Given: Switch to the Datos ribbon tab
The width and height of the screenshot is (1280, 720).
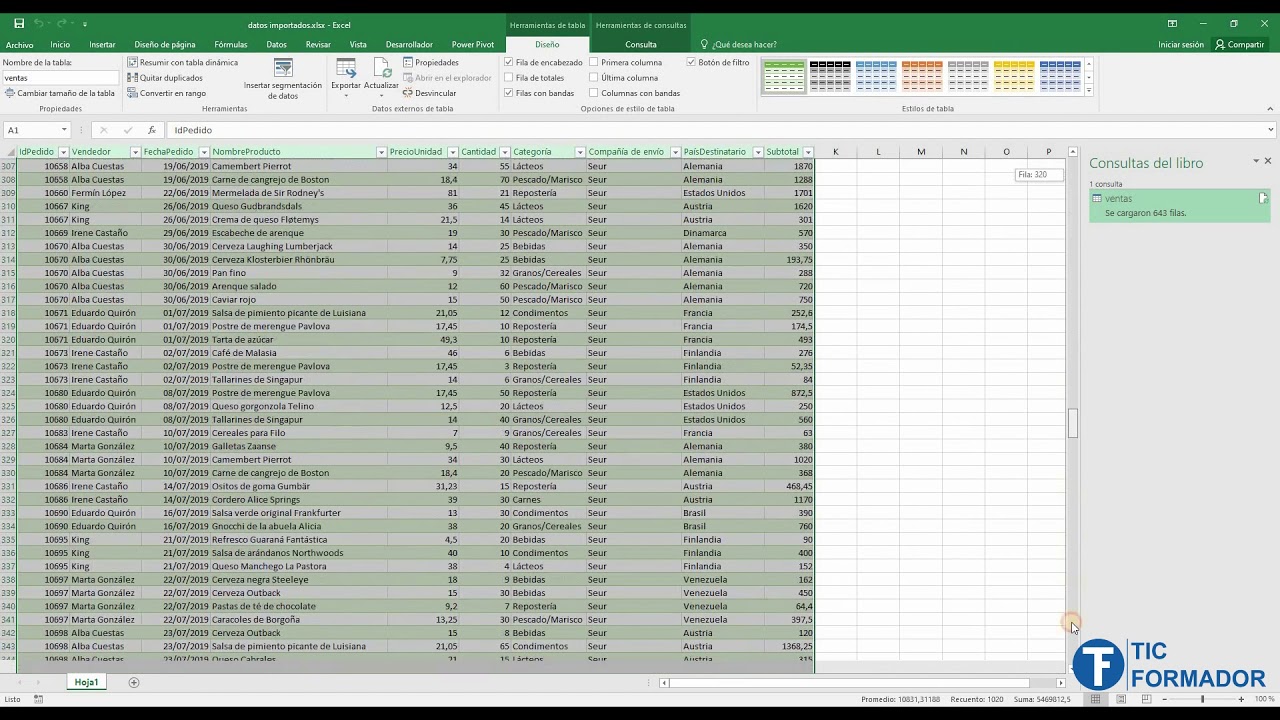Looking at the screenshot, I should [276, 44].
